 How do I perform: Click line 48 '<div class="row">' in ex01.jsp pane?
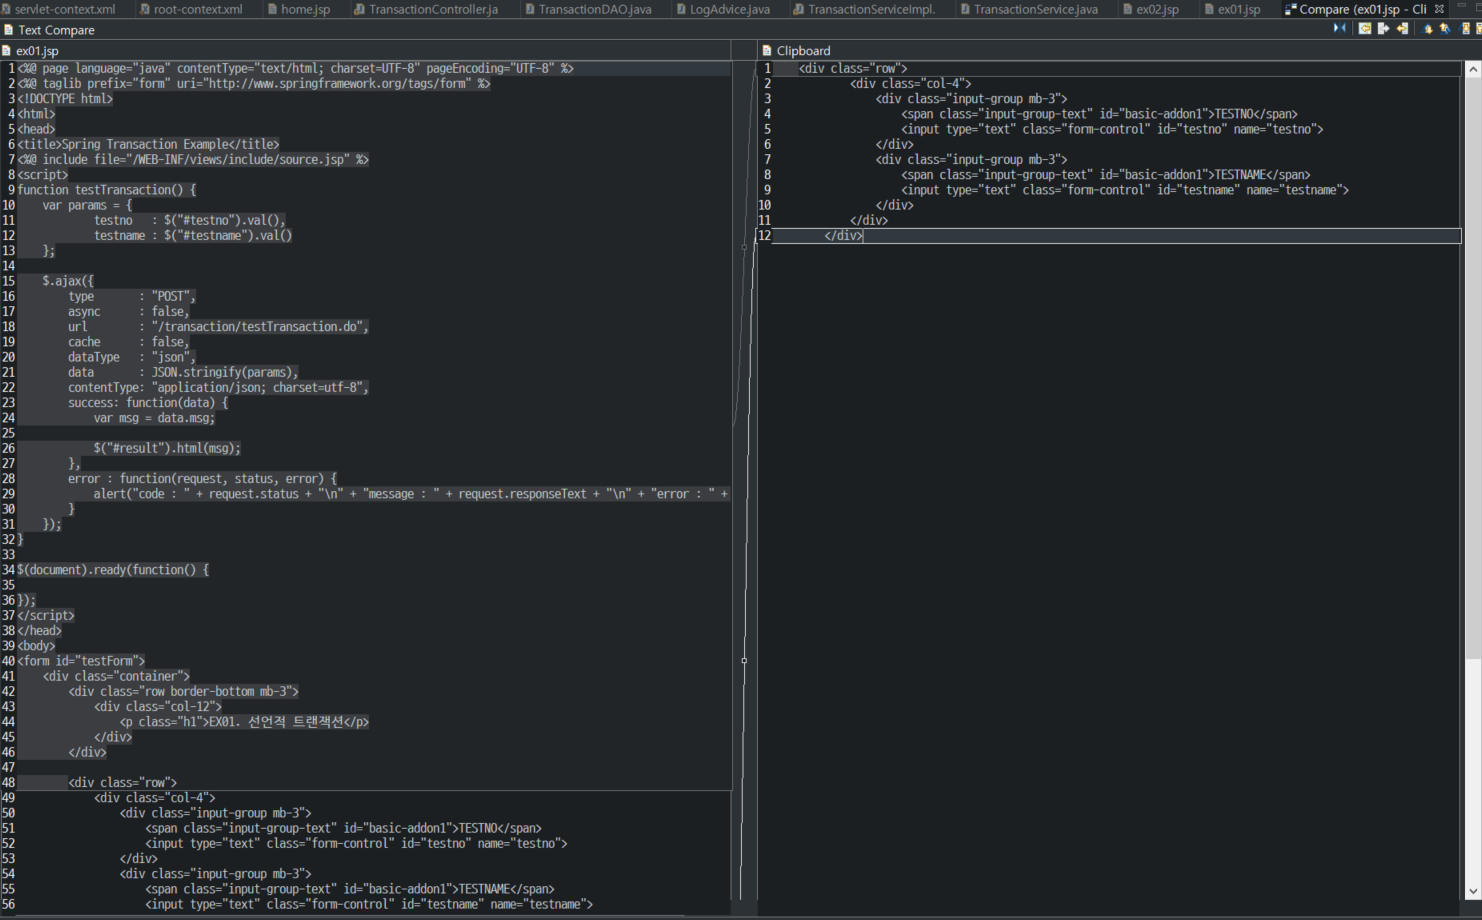click(122, 783)
